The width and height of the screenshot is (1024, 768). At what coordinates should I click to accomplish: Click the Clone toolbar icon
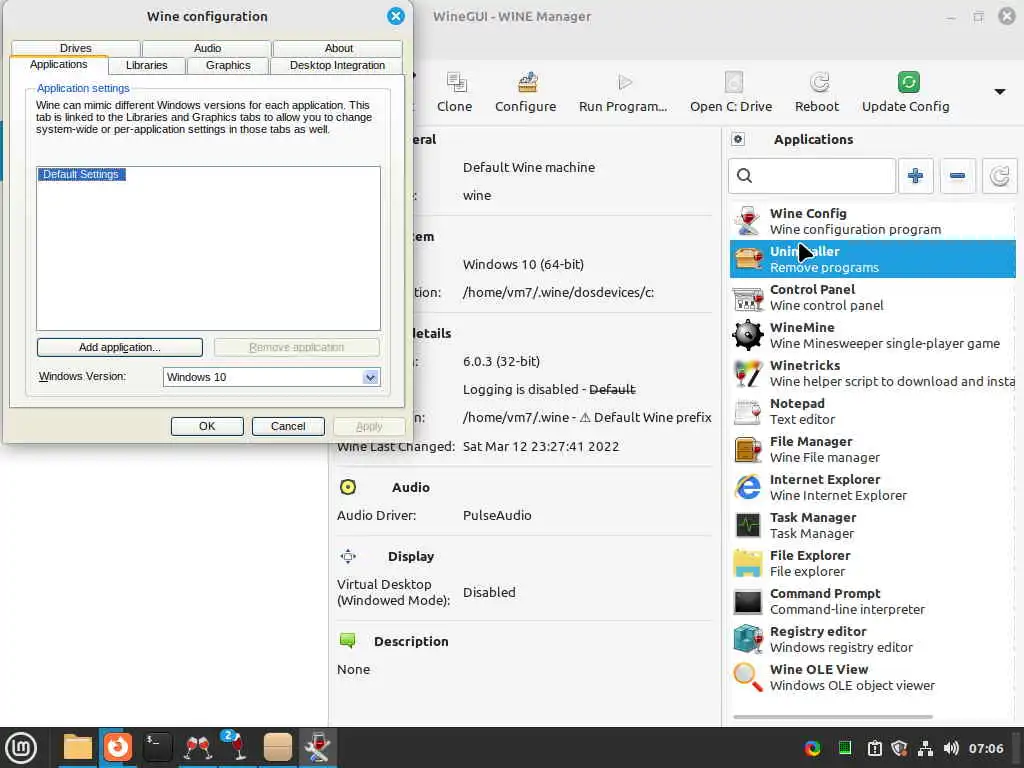456,82
